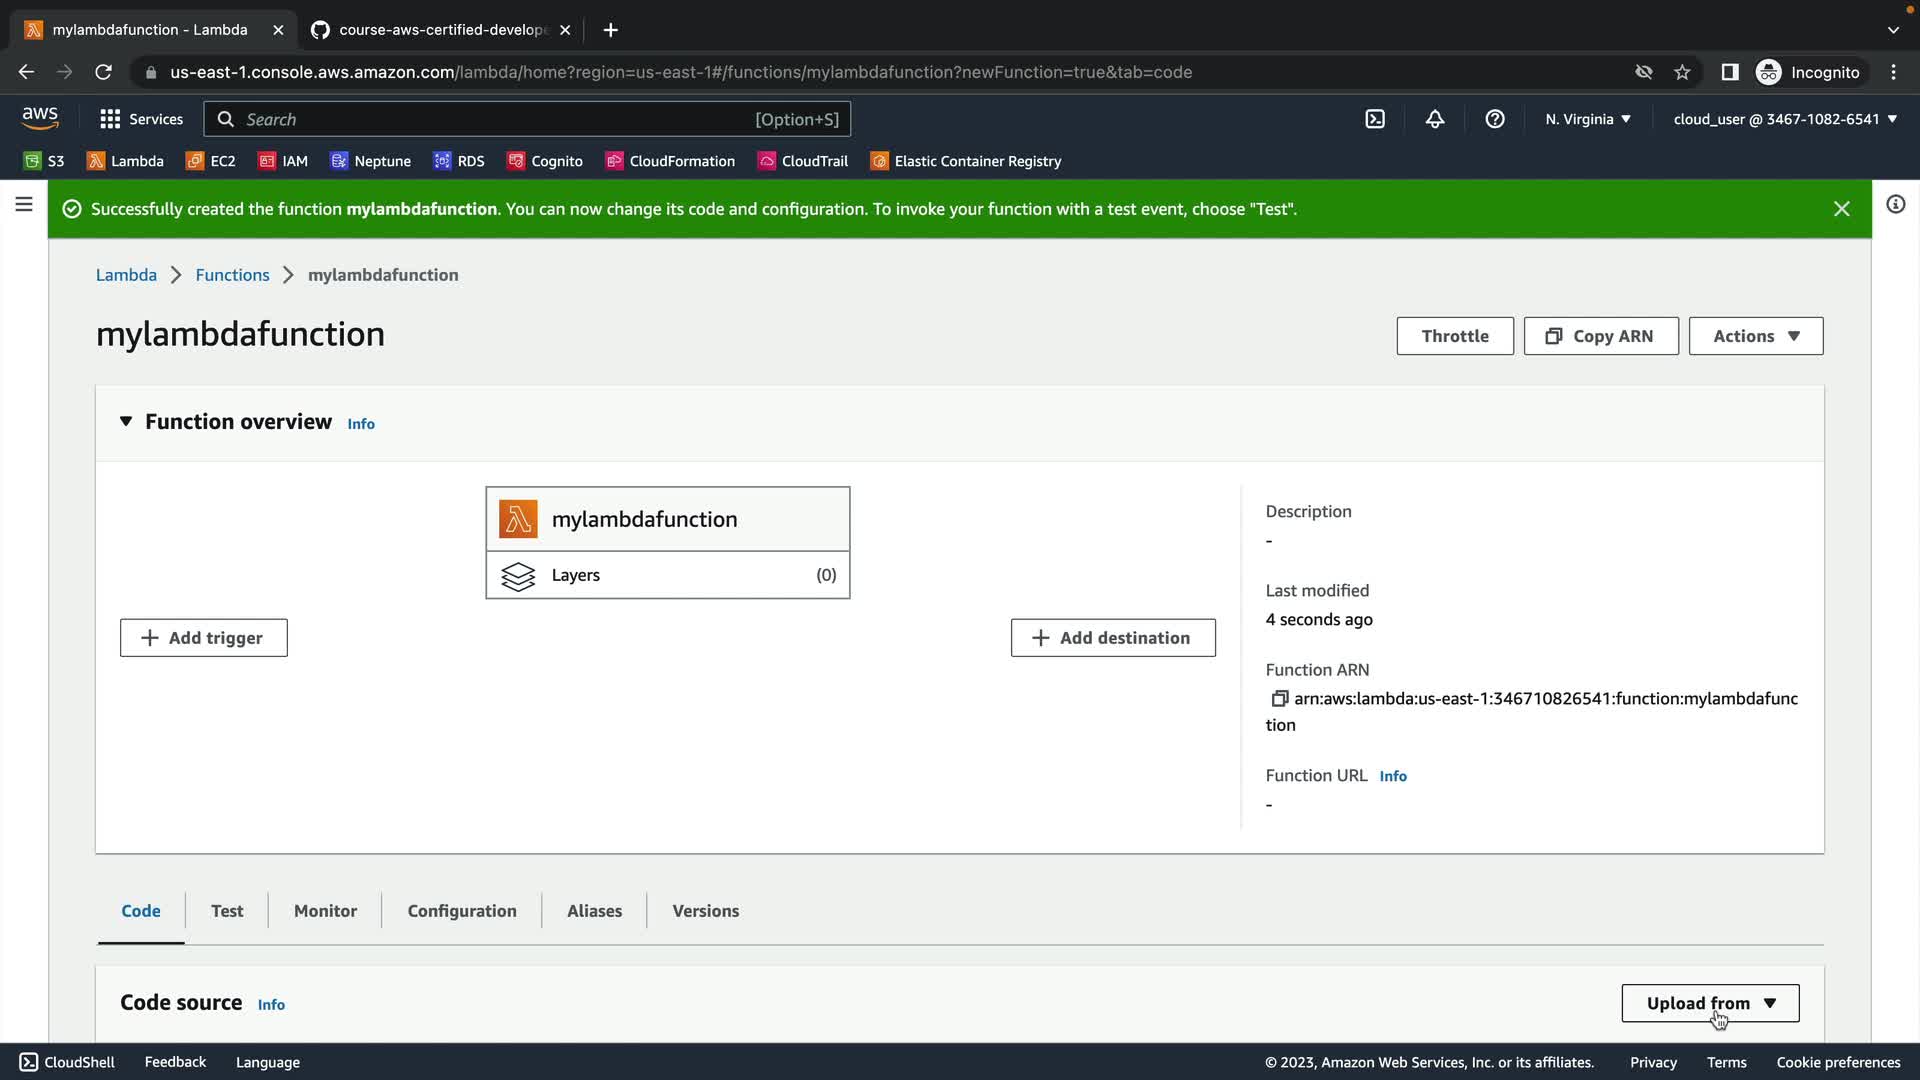Image resolution: width=1920 pixels, height=1080 pixels.
Task: Click the copy icon beside Function ARN
Action: coord(1278,699)
